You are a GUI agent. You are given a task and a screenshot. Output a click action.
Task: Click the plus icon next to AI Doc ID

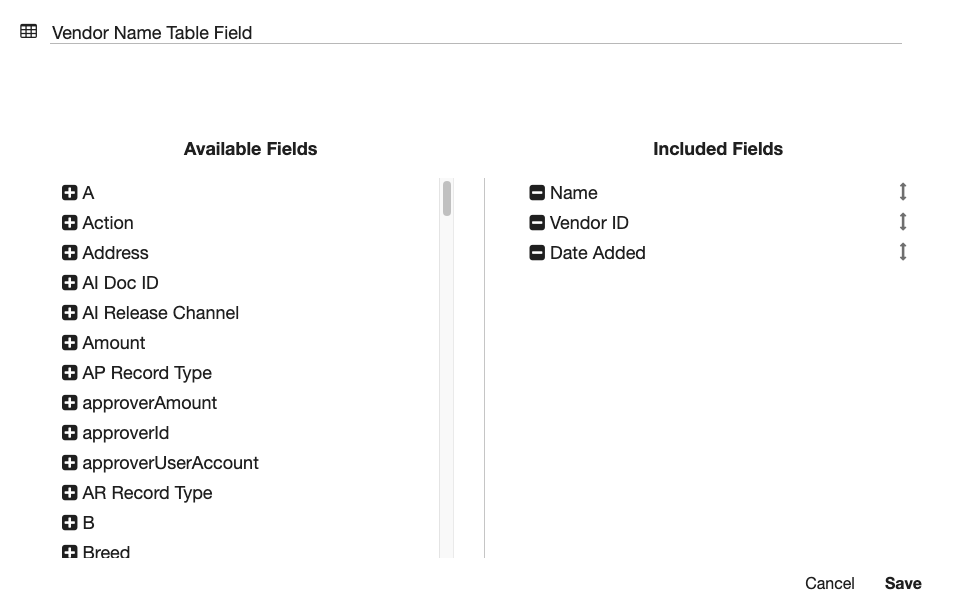tap(68, 283)
